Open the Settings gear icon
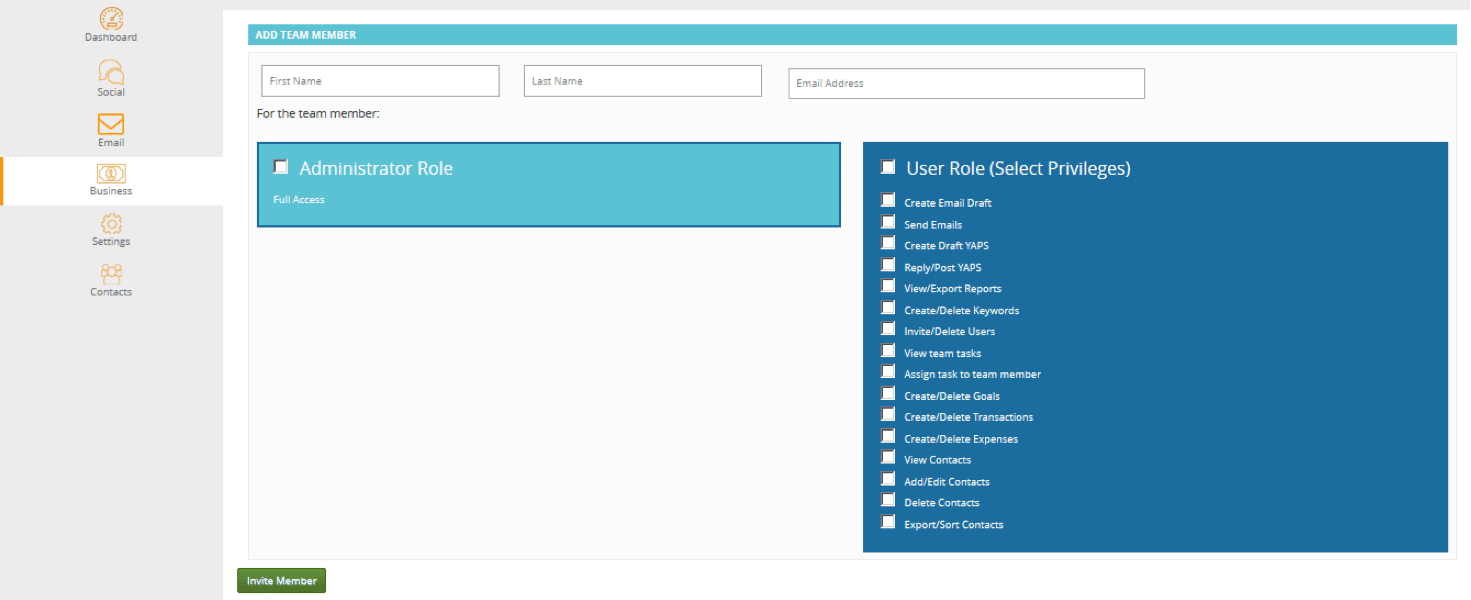Viewport: 1471px width, 600px height. (111, 224)
